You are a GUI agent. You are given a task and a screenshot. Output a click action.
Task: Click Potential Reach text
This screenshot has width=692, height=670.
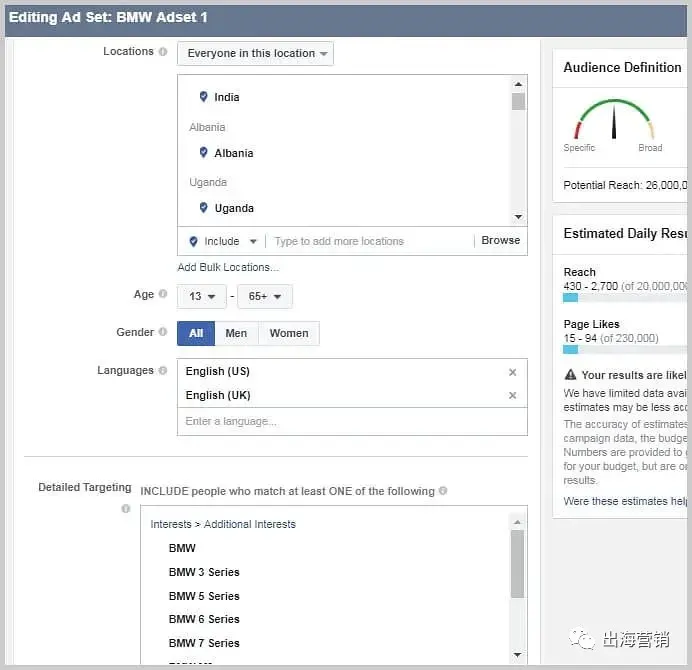625,185
